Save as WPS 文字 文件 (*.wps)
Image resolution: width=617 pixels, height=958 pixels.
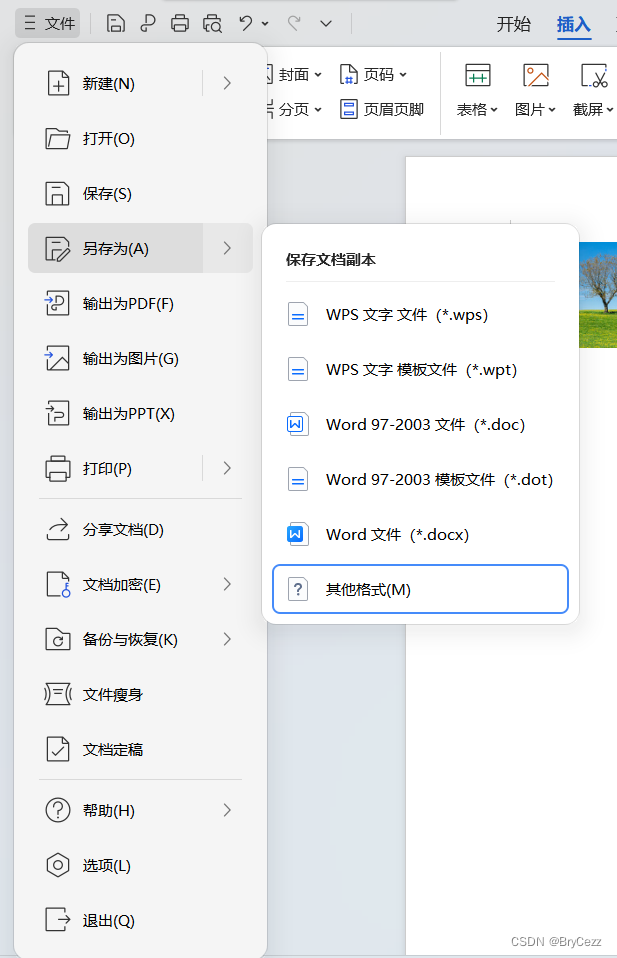tap(420, 315)
